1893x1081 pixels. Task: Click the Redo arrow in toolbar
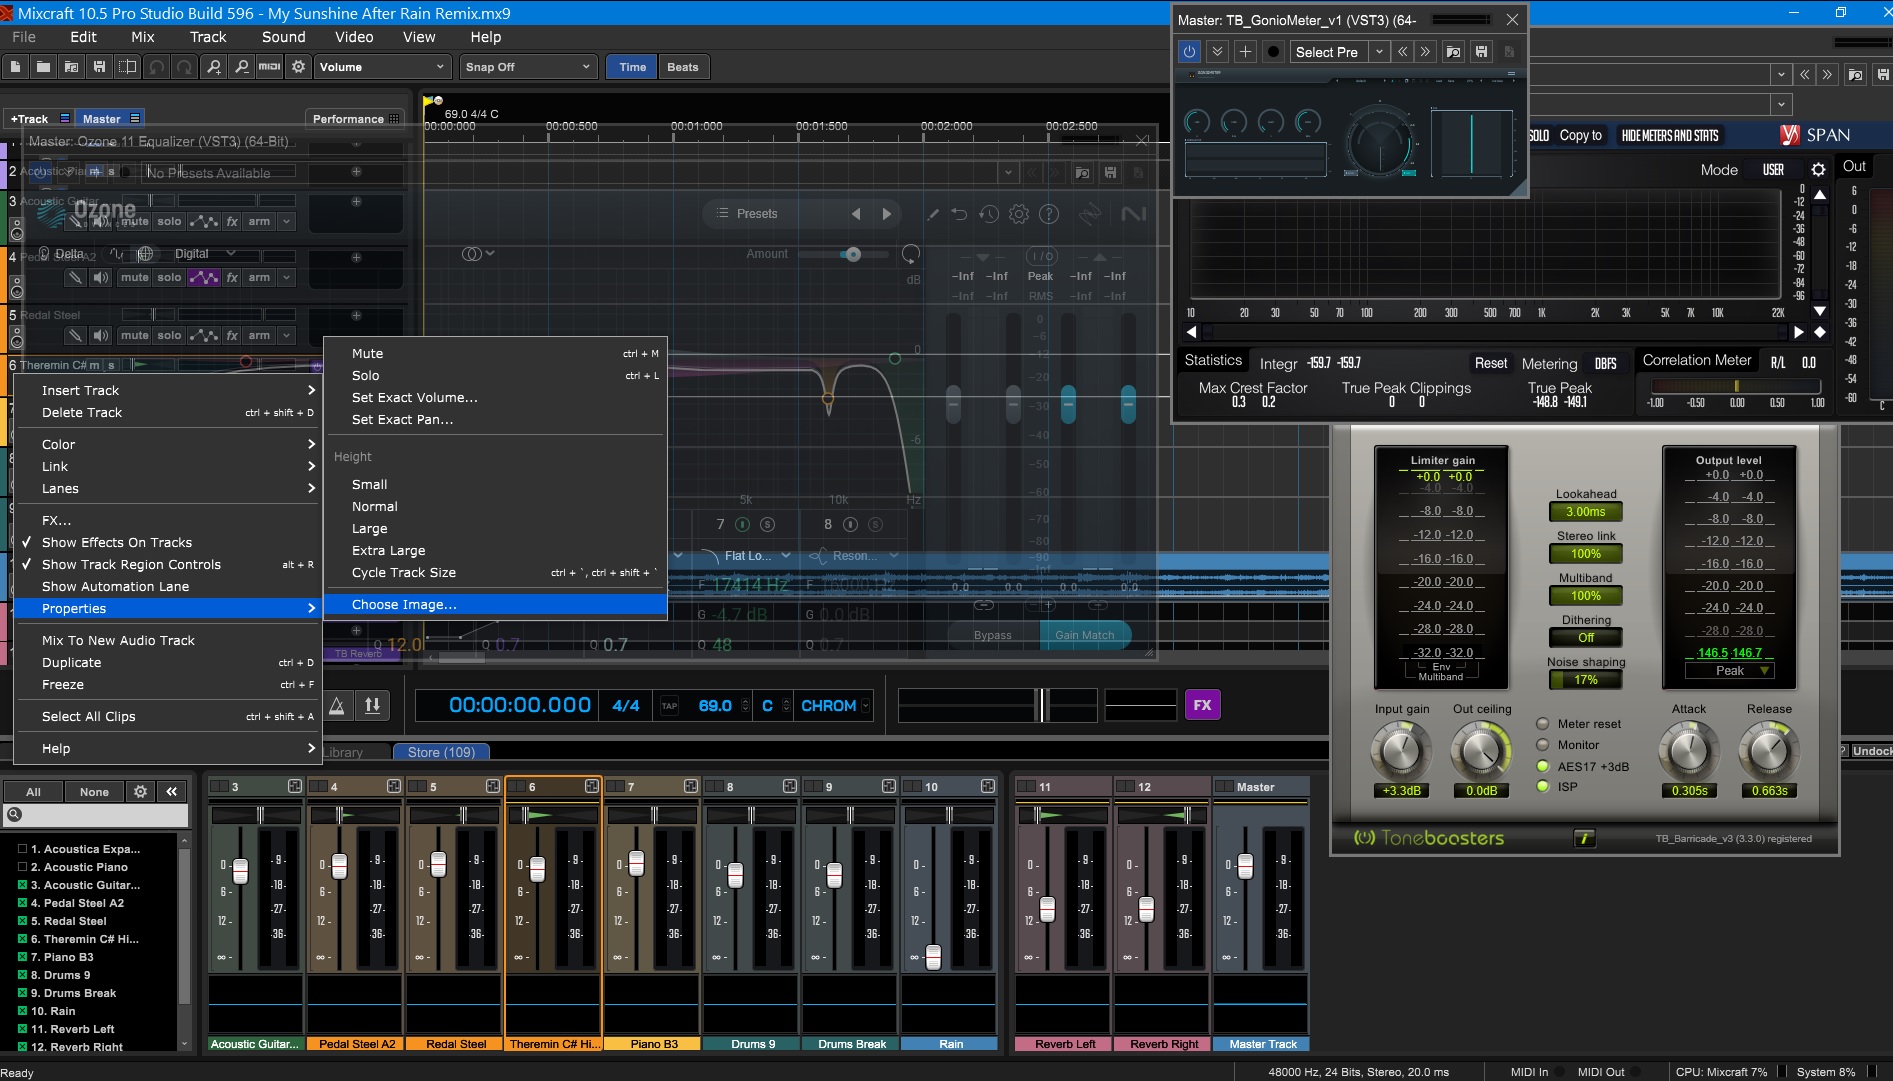click(184, 67)
